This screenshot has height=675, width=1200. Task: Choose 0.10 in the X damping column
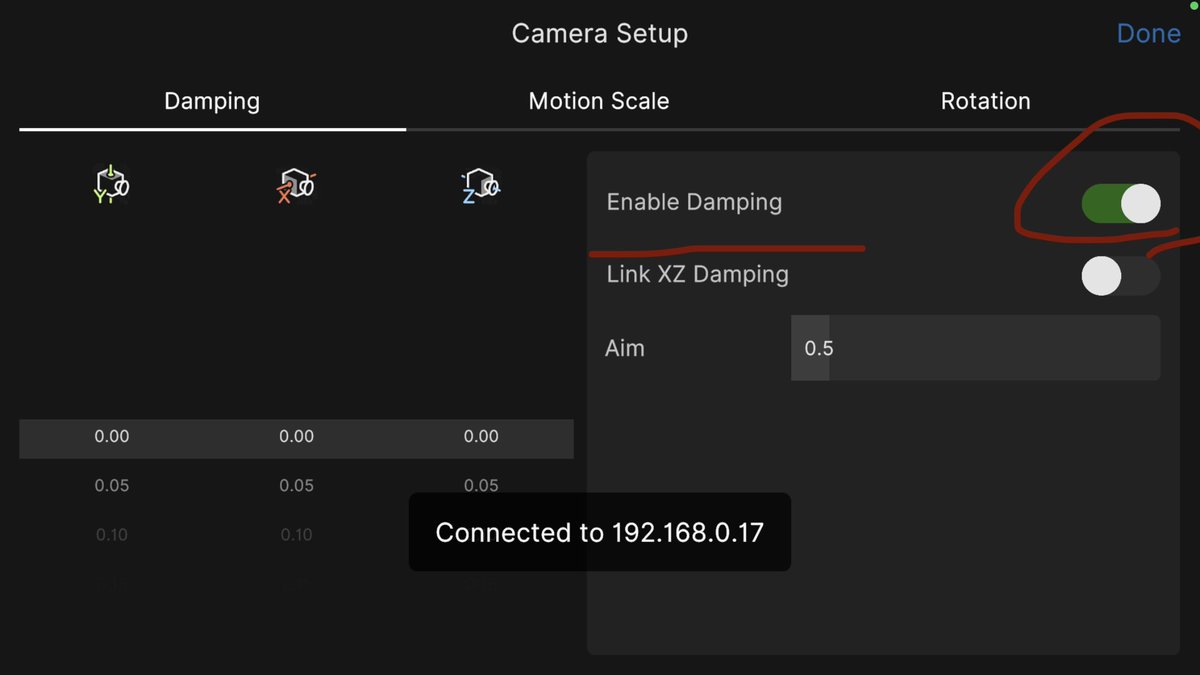296,535
